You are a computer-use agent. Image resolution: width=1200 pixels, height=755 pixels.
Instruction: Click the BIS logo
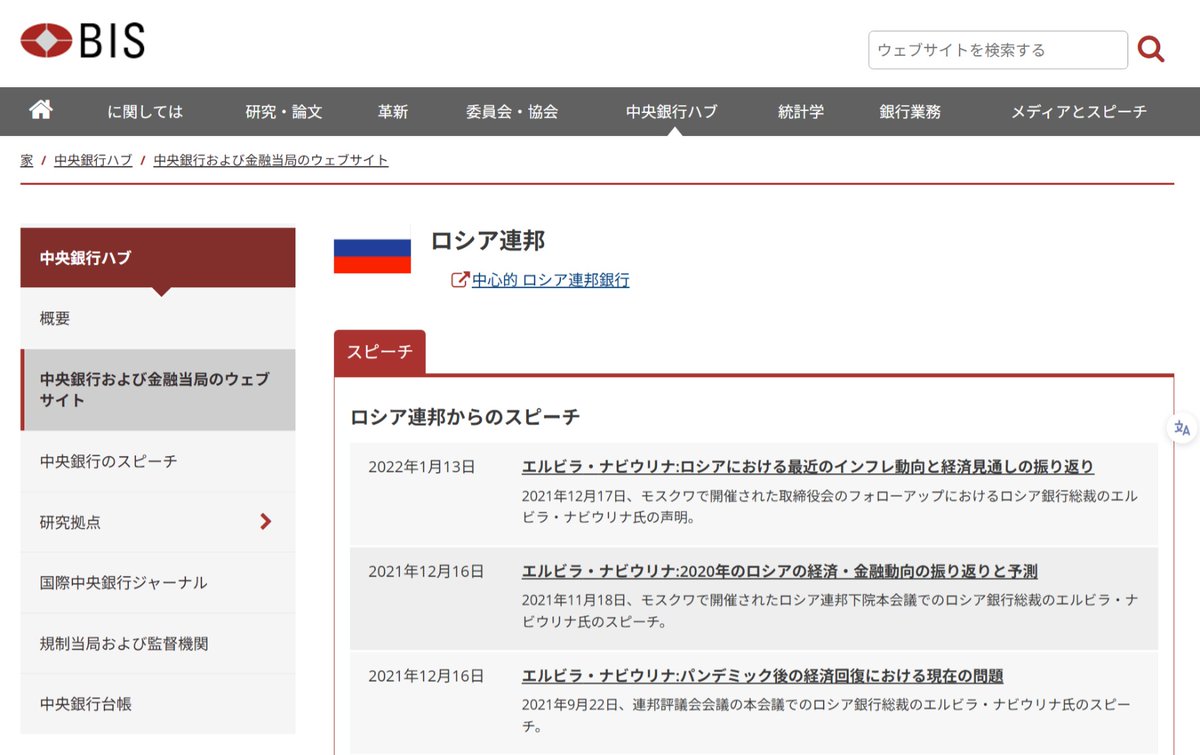[82, 41]
